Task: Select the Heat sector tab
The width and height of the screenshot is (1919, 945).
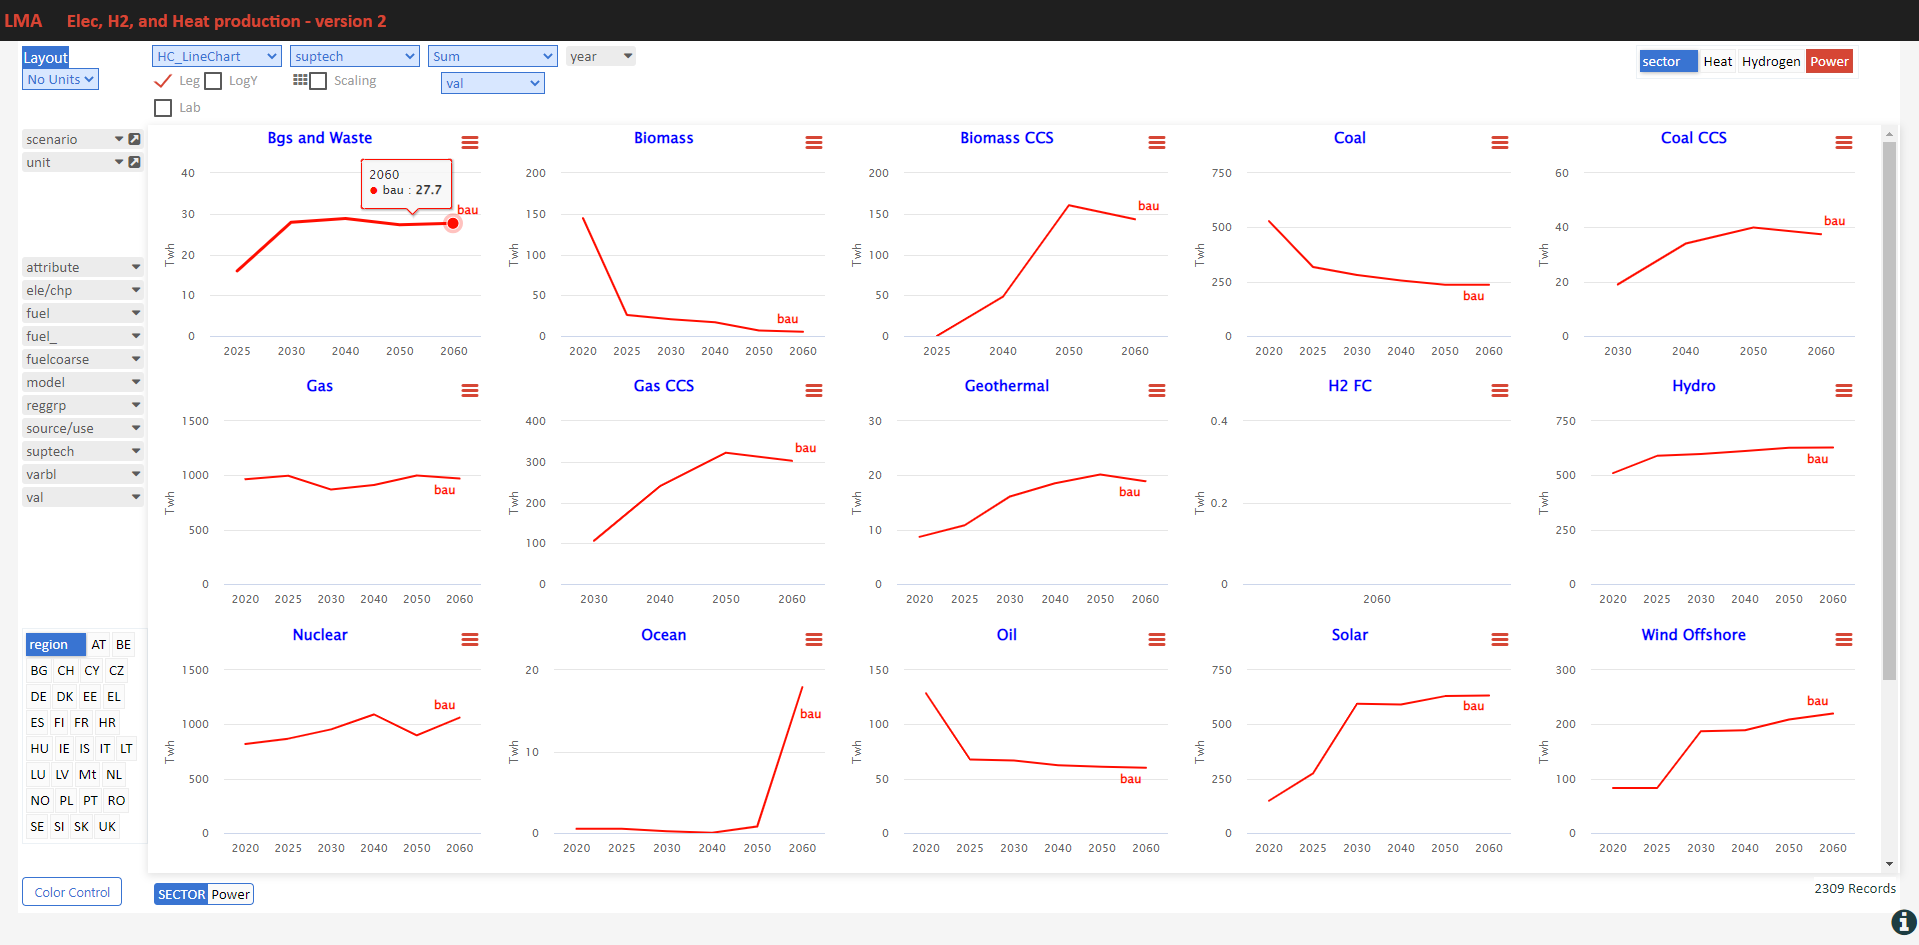Action: pyautogui.click(x=1718, y=61)
